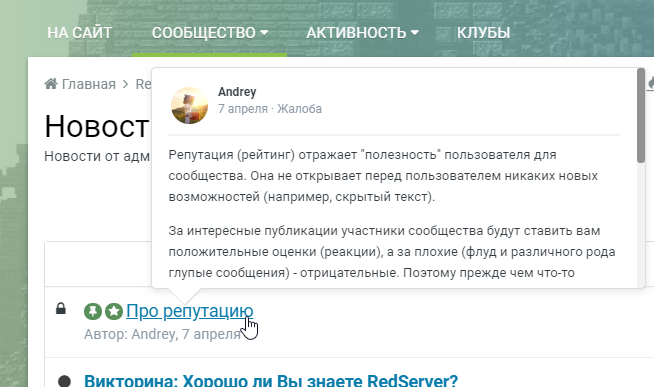Click the Новости heading text
This screenshot has height=387, width=654.
click(96, 126)
